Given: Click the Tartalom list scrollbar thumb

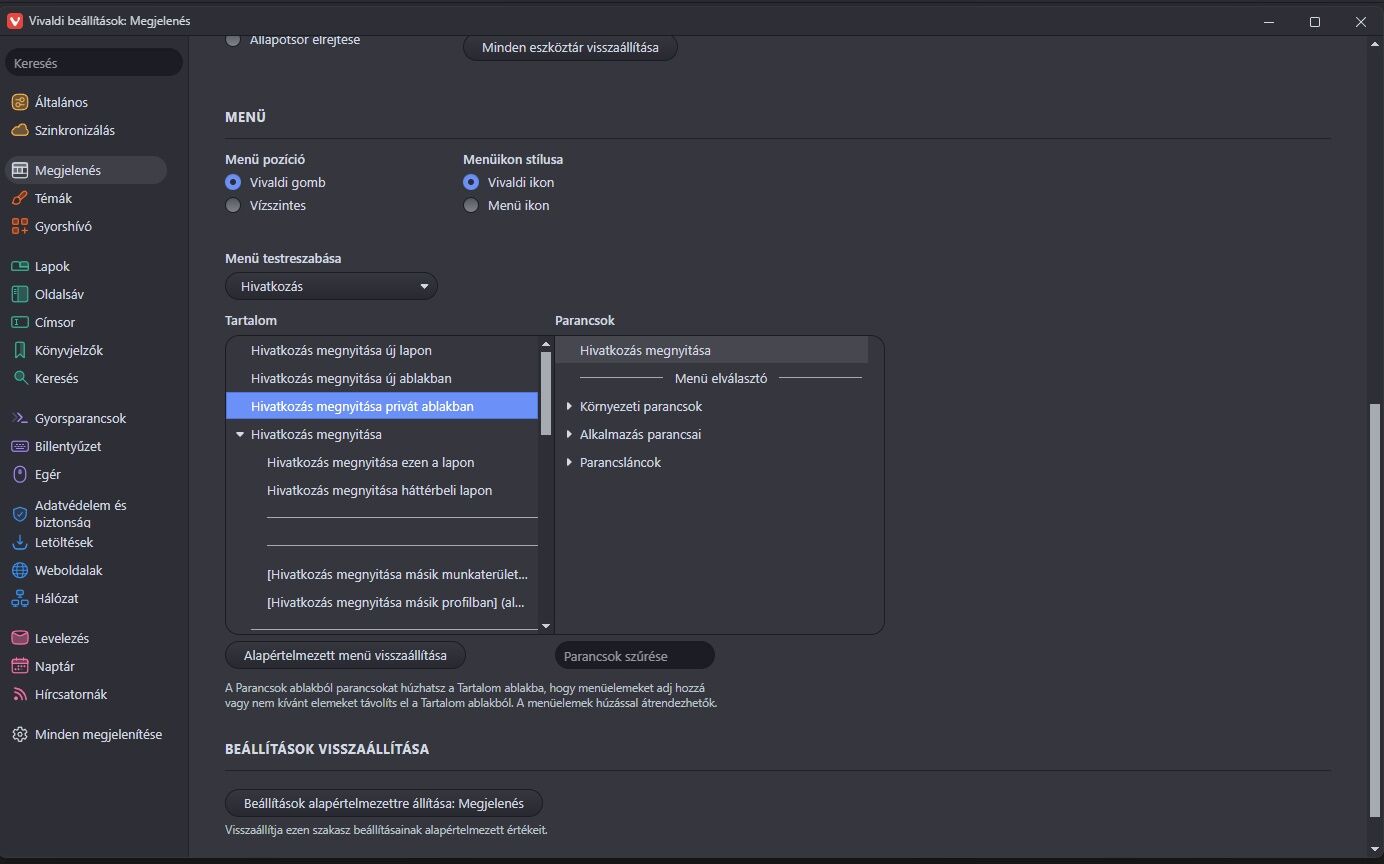Looking at the screenshot, I should pos(546,394).
